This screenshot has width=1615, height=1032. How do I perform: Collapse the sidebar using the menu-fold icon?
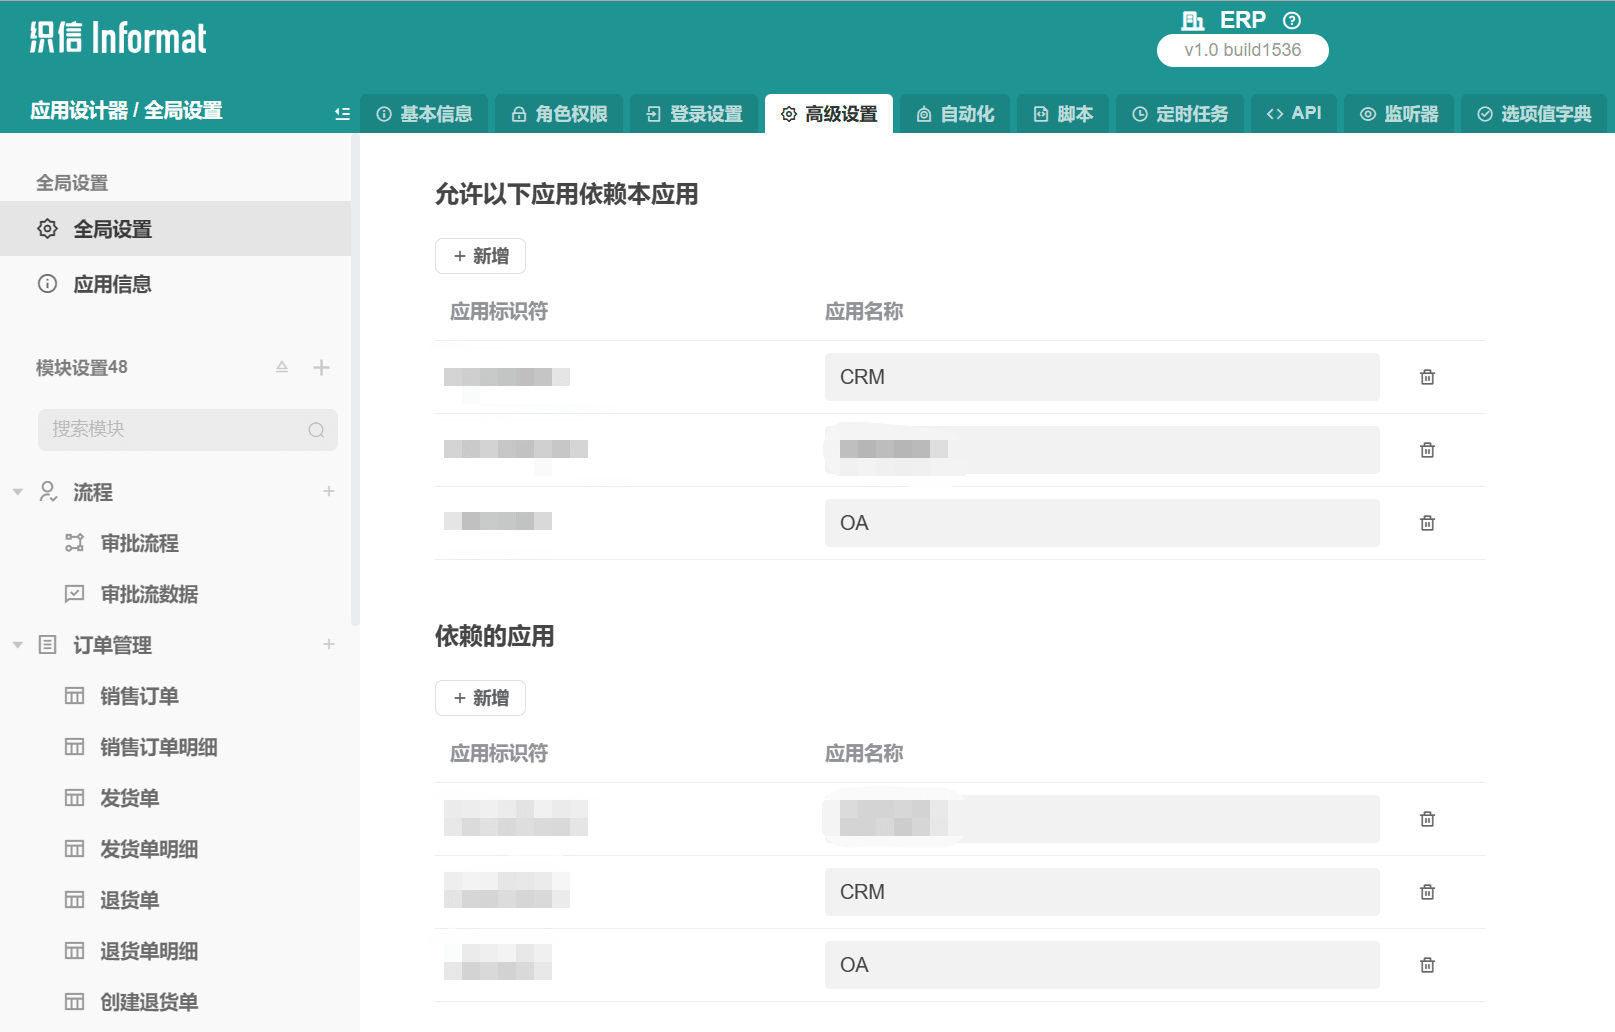tap(342, 114)
